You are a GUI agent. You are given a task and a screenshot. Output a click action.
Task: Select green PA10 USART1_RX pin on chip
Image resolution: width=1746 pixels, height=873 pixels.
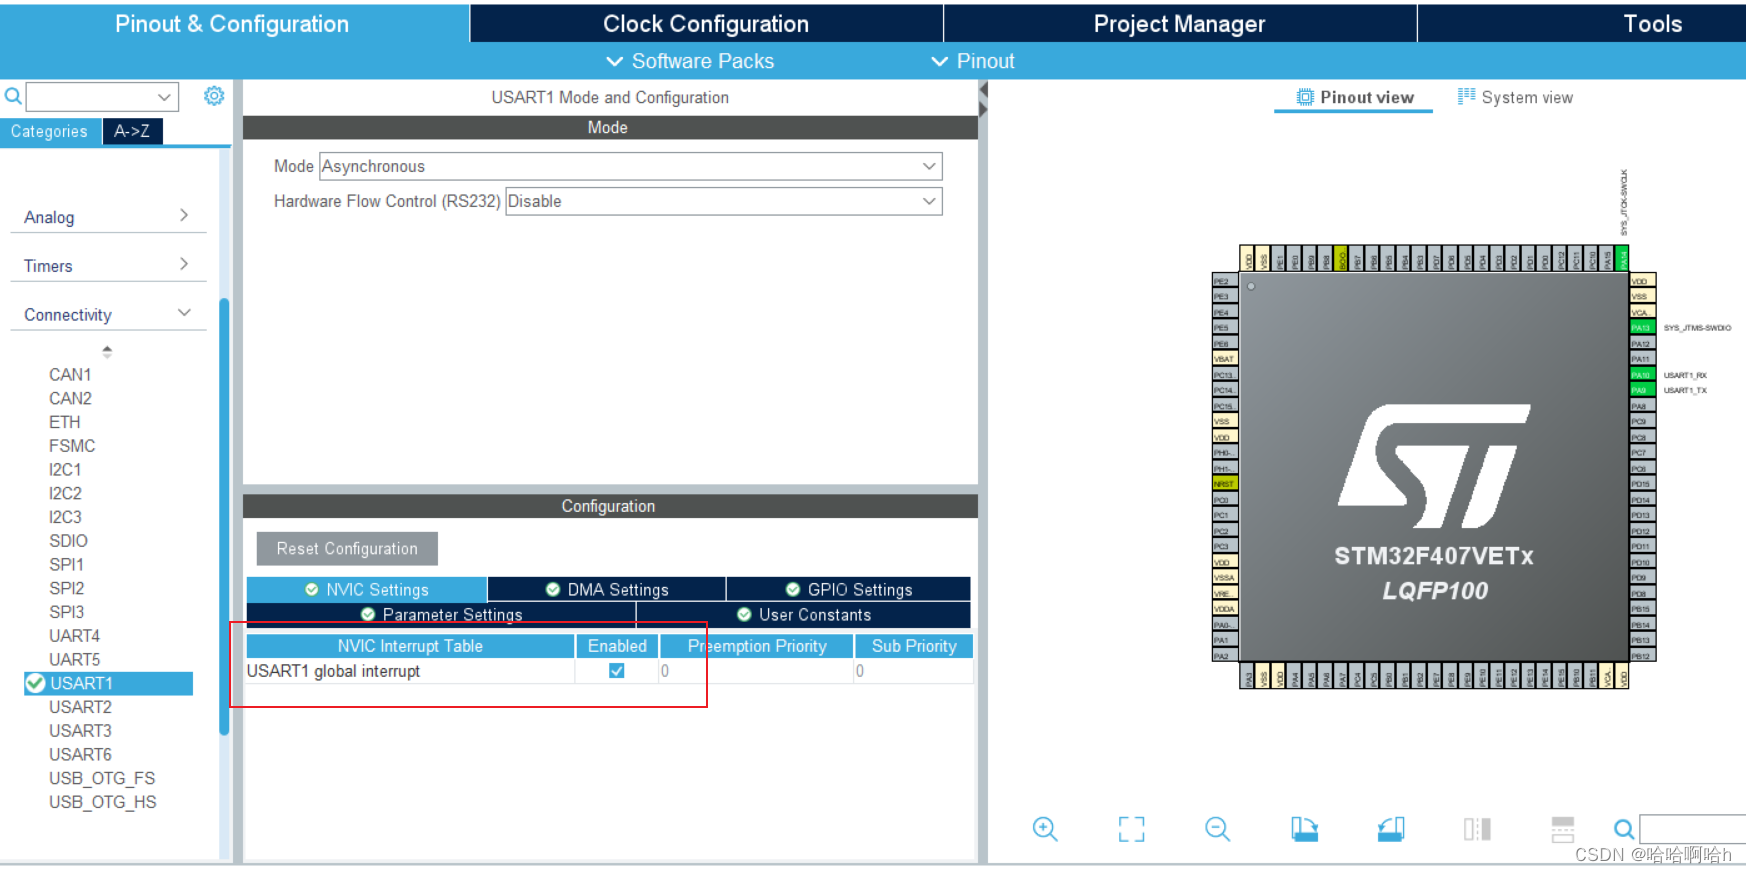coord(1641,375)
